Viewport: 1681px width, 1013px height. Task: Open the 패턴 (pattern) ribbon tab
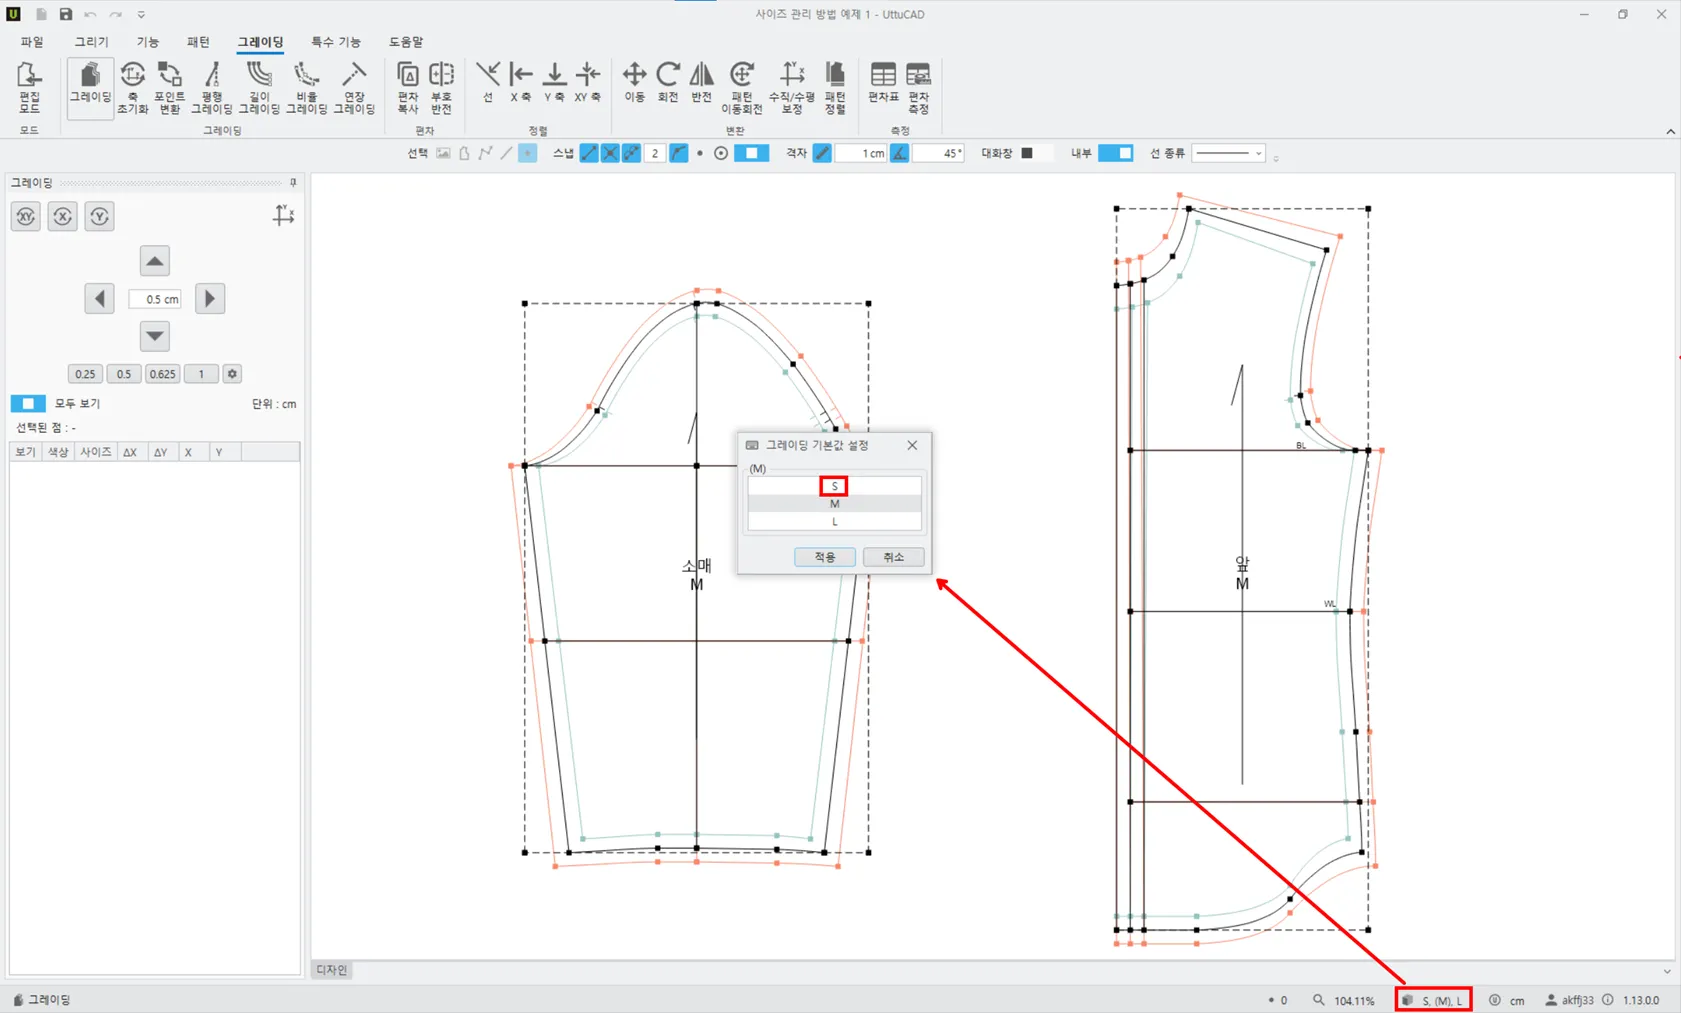tap(198, 42)
